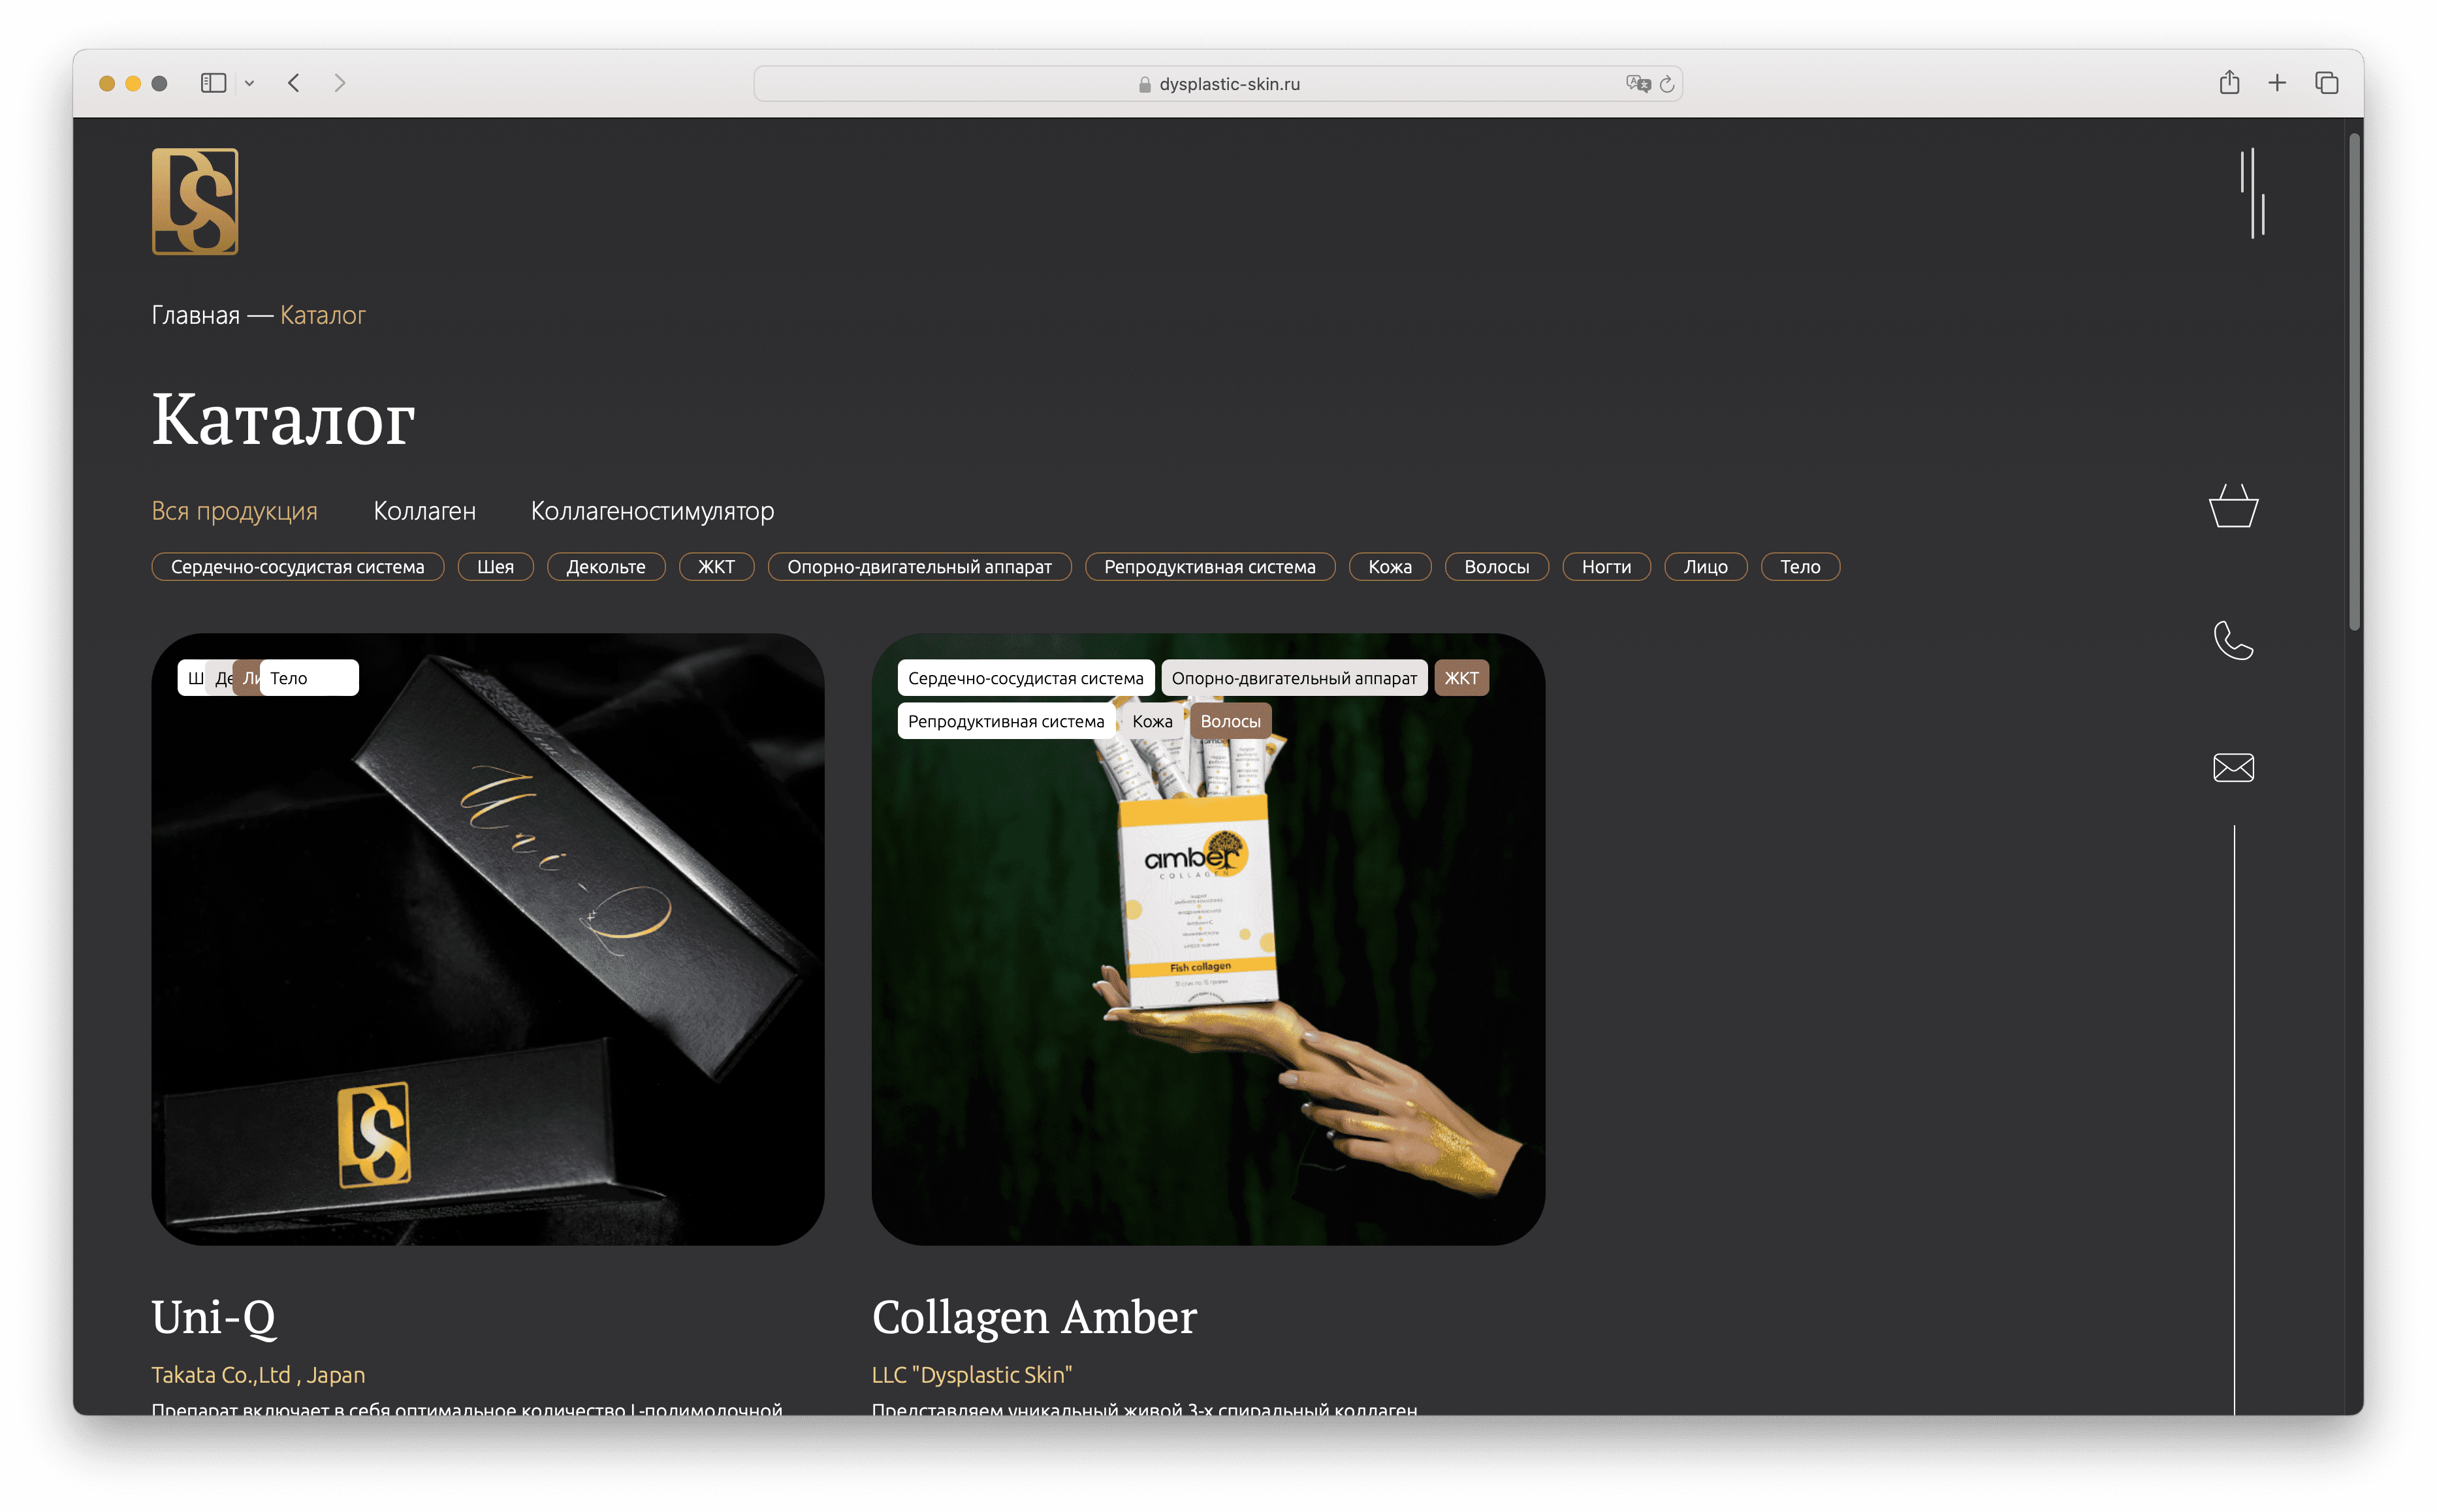The height and width of the screenshot is (1512, 2437).
Task: Click Сердечно-сосудистая система tag on Collagen Amber card
Action: pyautogui.click(x=1025, y=678)
